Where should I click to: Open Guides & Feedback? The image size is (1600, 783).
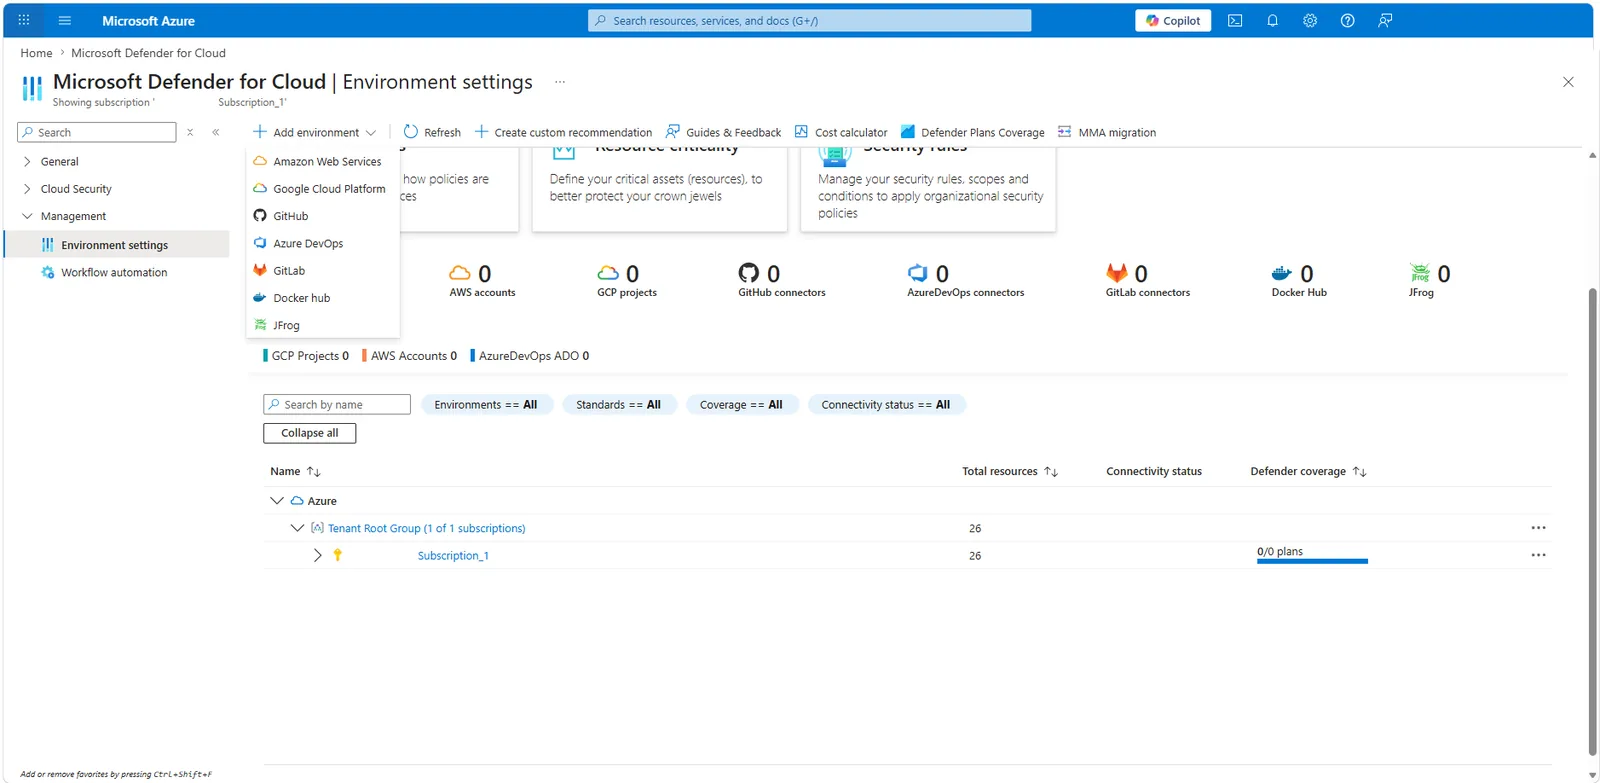723,132
